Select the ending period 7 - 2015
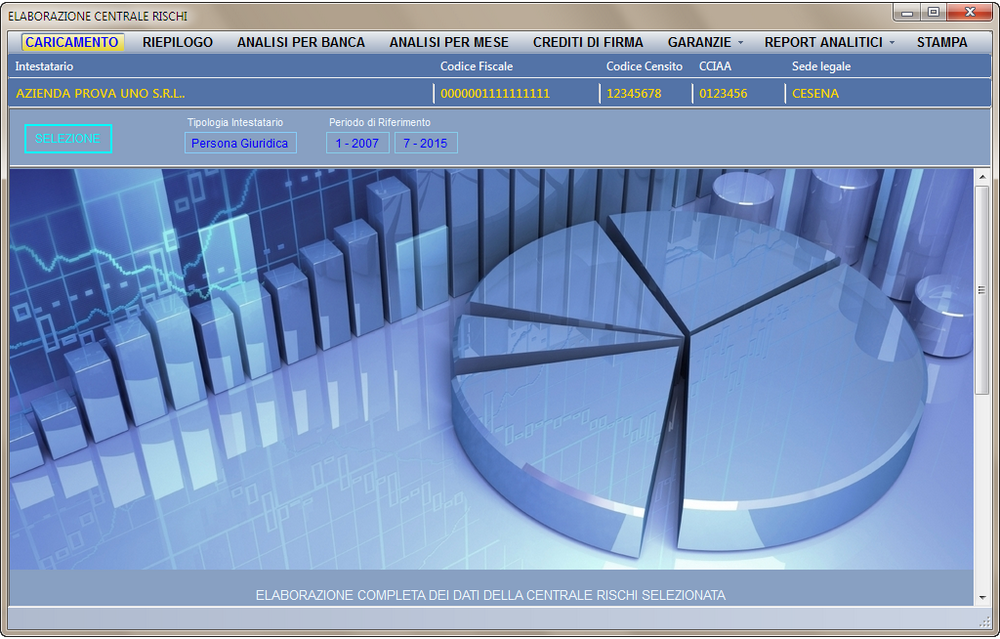This screenshot has height=639, width=1000. [425, 142]
